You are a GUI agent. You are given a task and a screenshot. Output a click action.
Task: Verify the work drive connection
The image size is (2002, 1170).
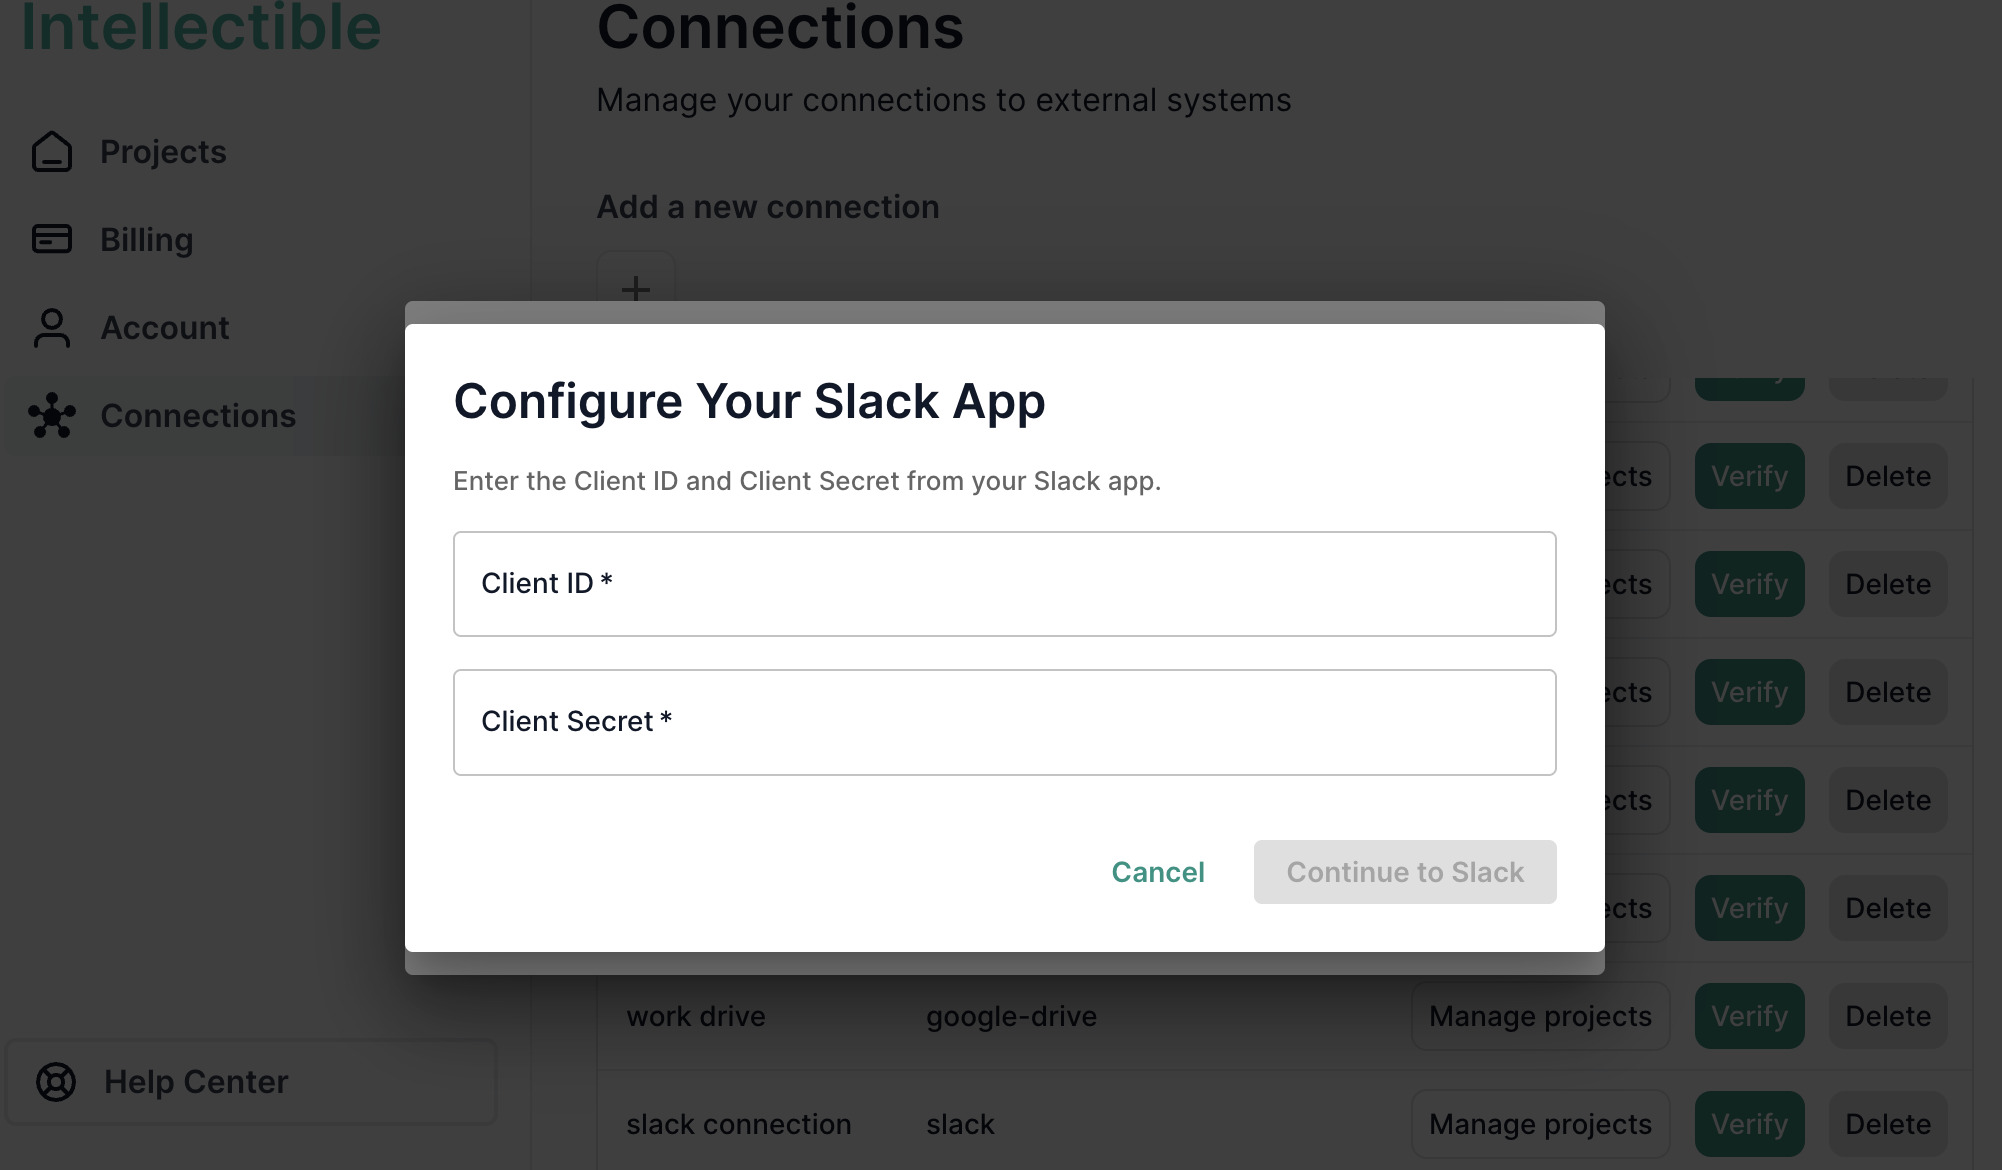(1749, 1016)
